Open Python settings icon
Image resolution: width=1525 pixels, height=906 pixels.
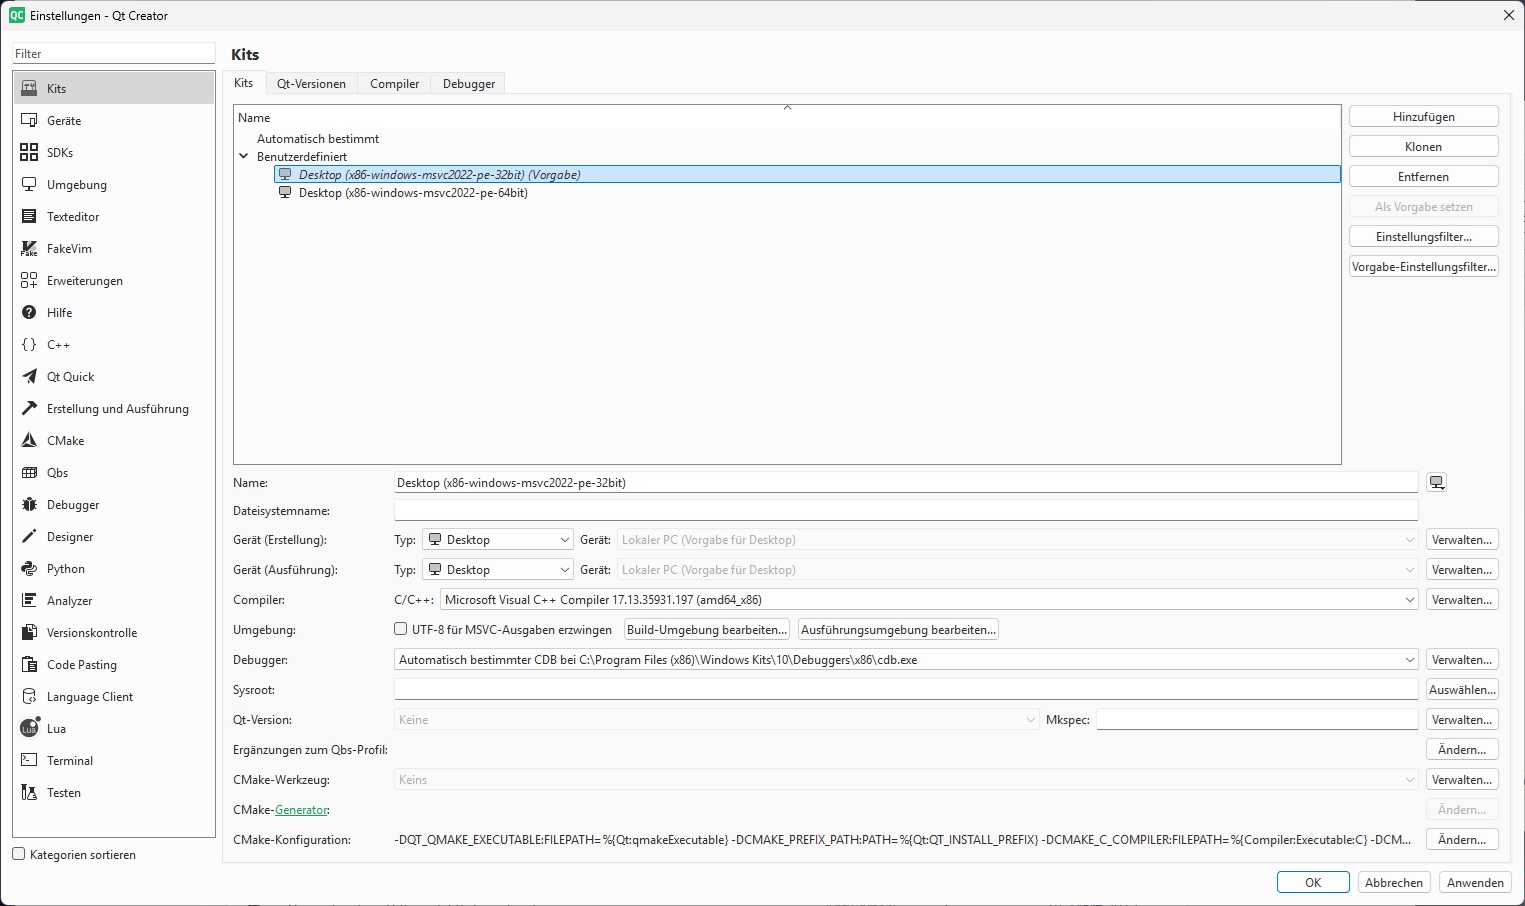29,568
